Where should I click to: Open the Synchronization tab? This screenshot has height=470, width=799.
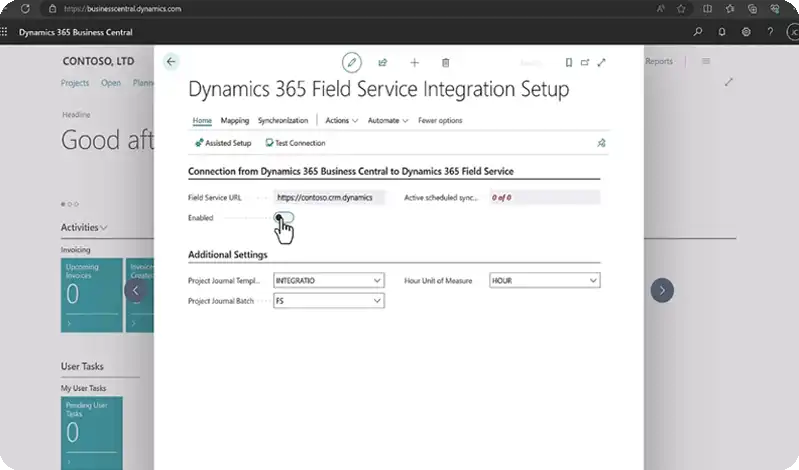(283, 120)
